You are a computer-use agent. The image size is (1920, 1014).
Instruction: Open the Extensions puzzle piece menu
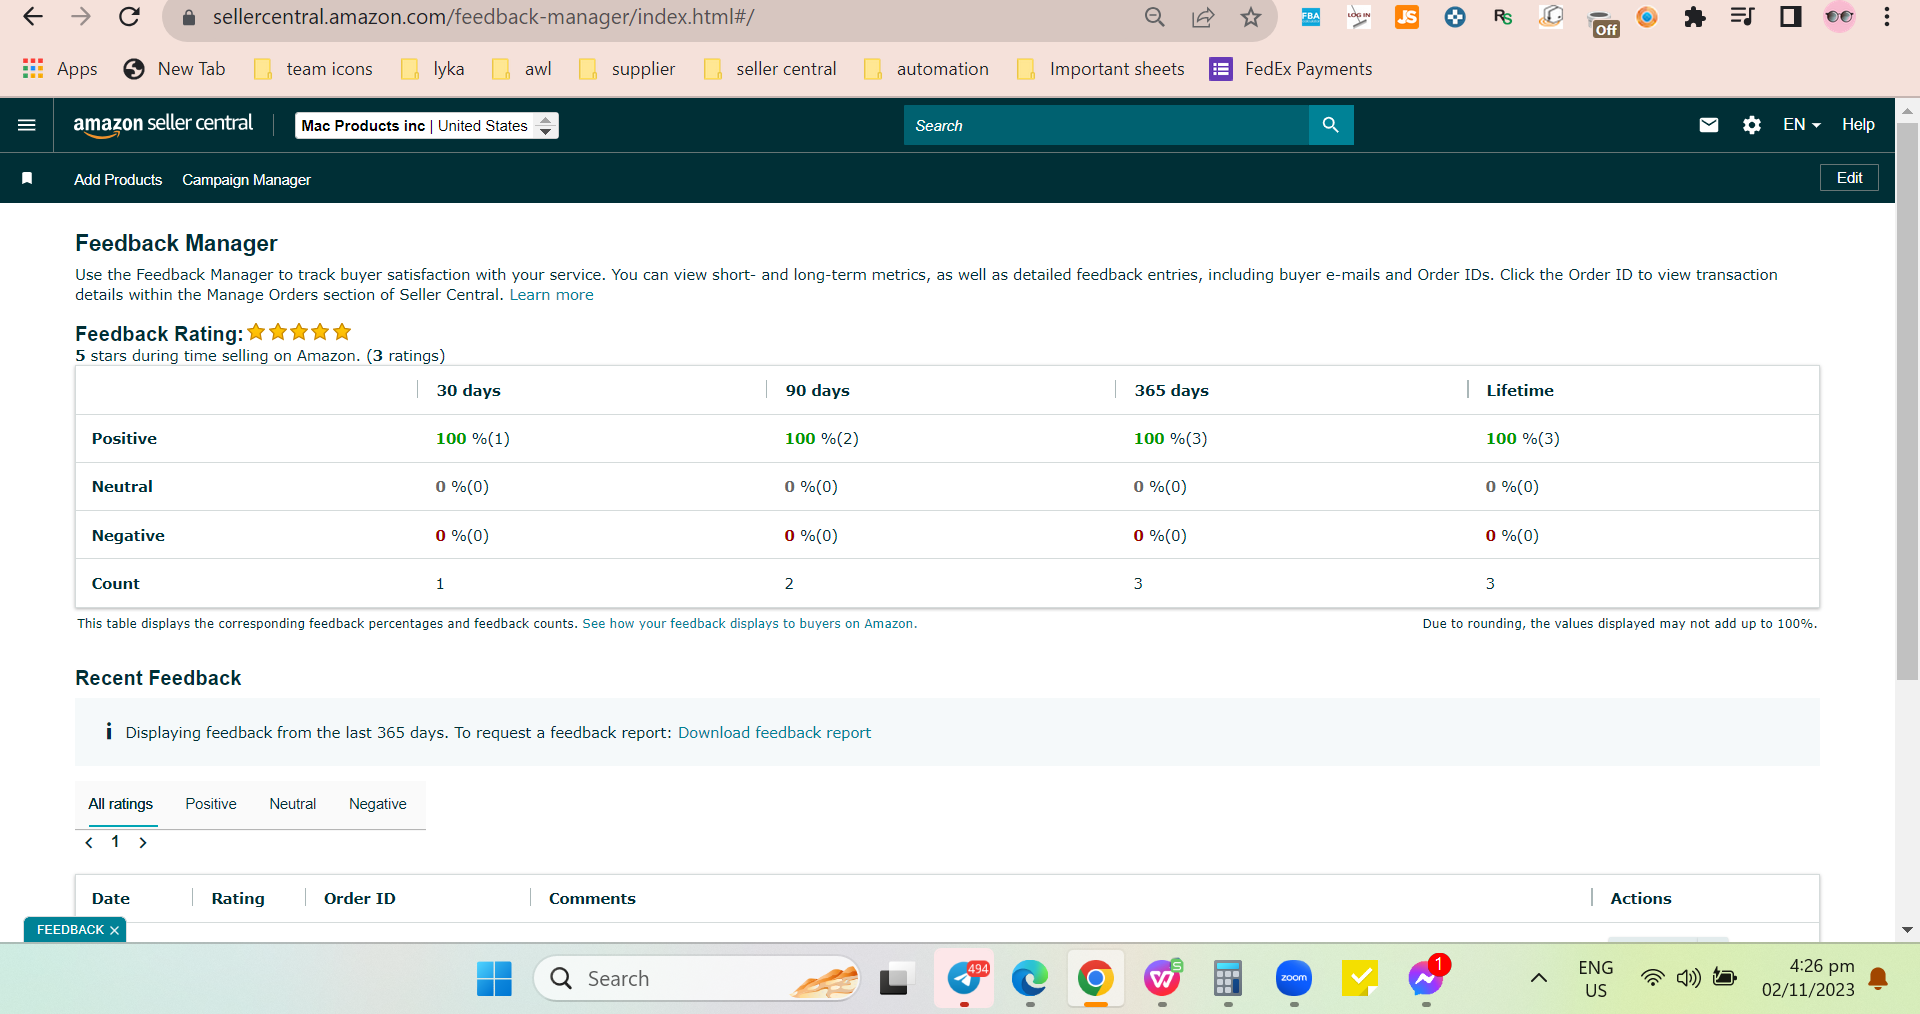click(x=1694, y=17)
